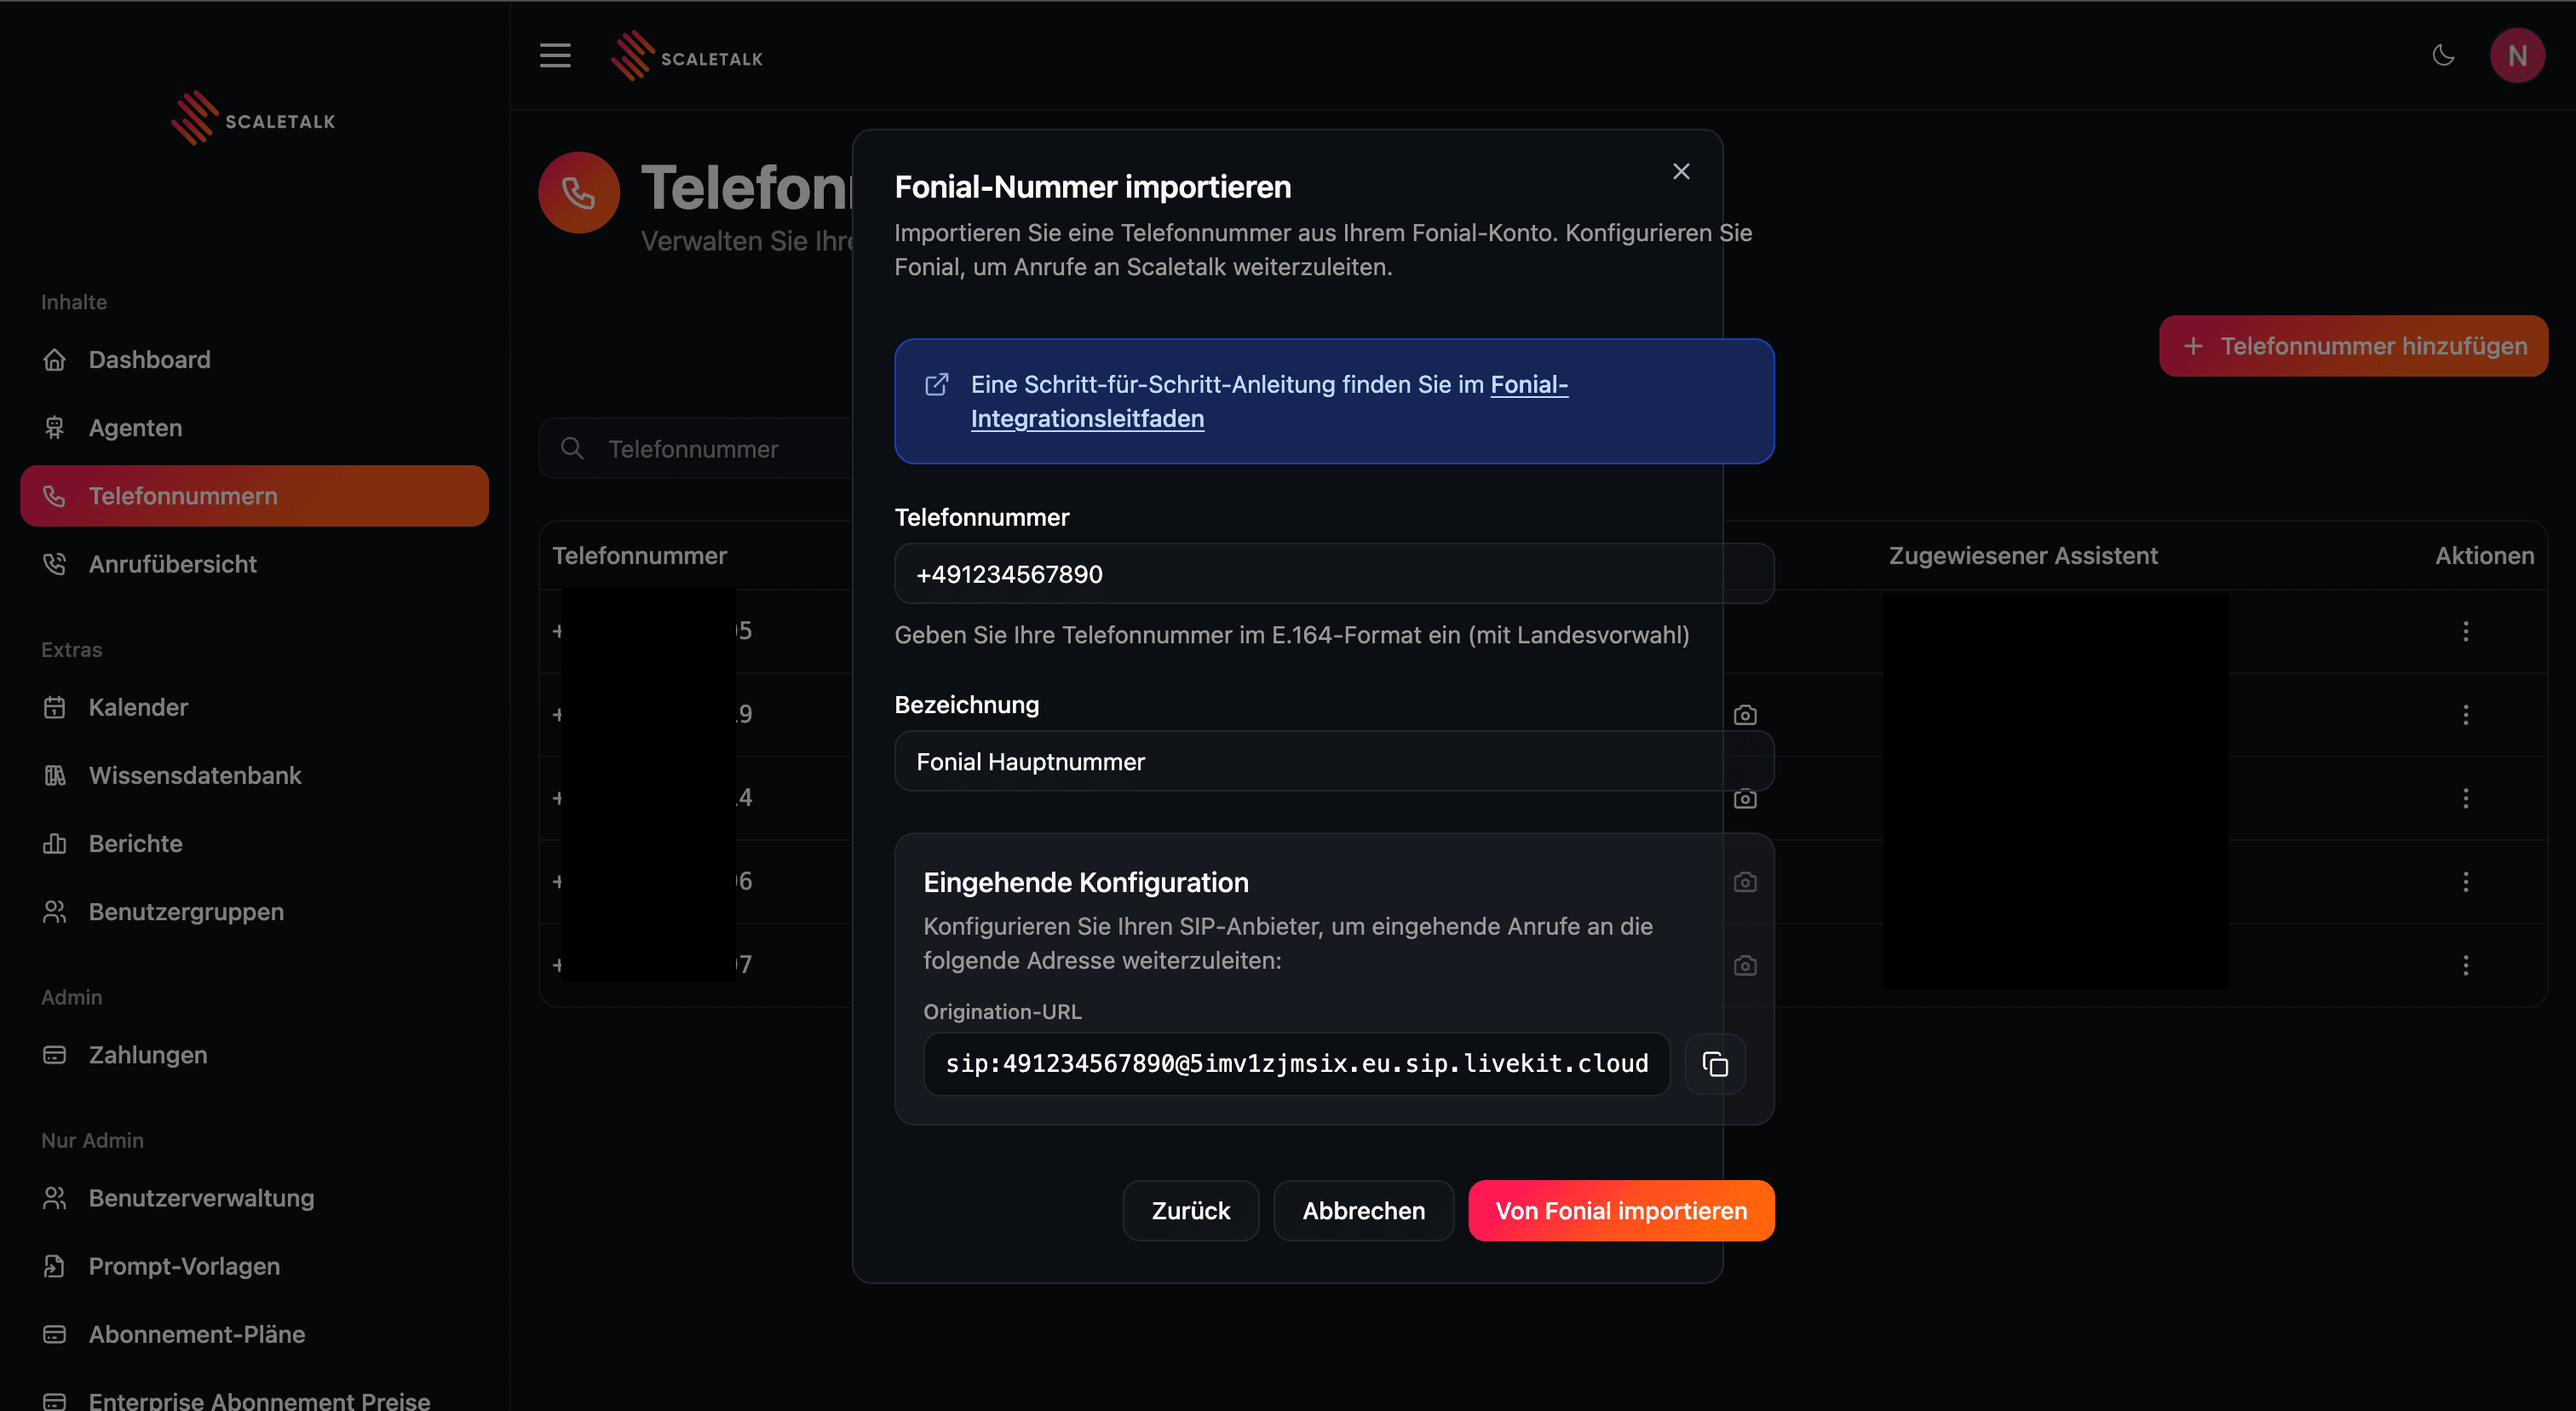Image resolution: width=2576 pixels, height=1411 pixels.
Task: Click the Aktionen column header
Action: pos(2484,556)
